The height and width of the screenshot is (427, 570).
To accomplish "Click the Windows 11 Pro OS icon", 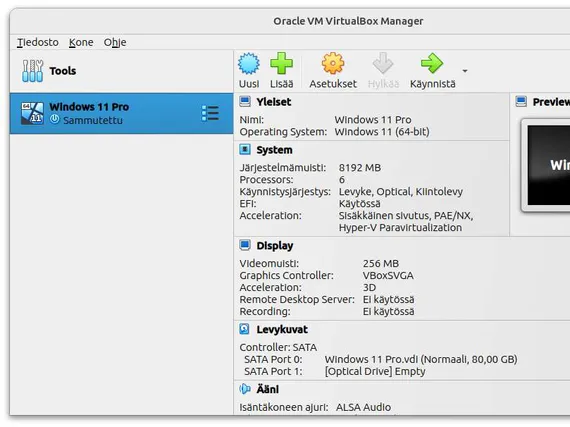I will (32, 113).
